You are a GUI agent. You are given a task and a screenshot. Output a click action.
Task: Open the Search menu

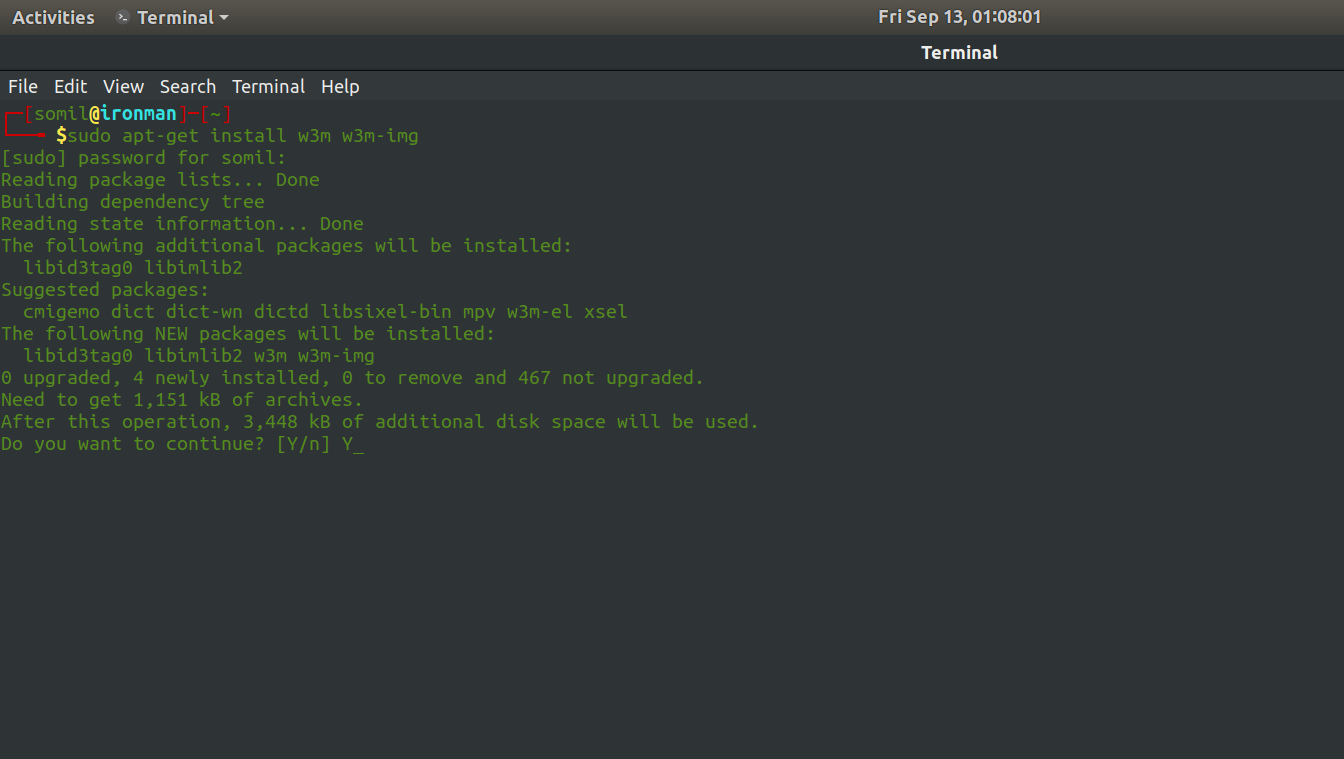click(x=187, y=87)
